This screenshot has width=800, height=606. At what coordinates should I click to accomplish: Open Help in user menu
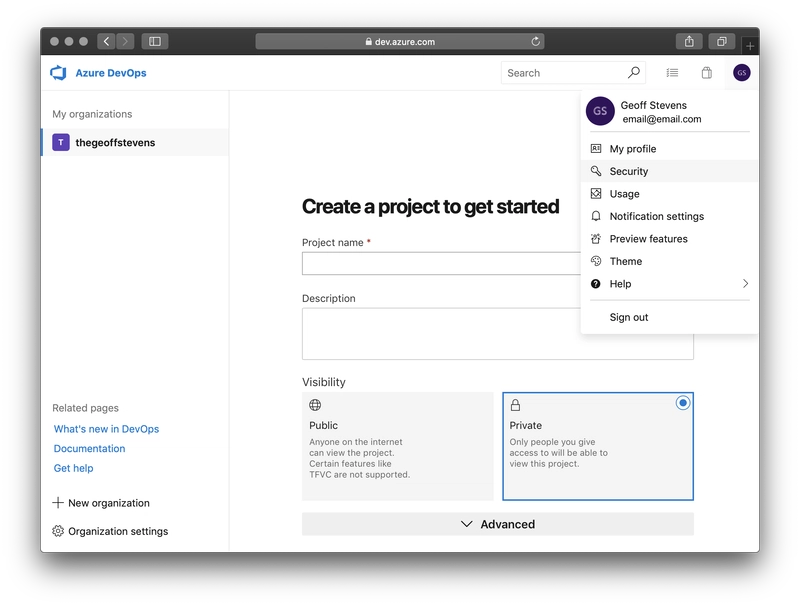[x=669, y=283]
